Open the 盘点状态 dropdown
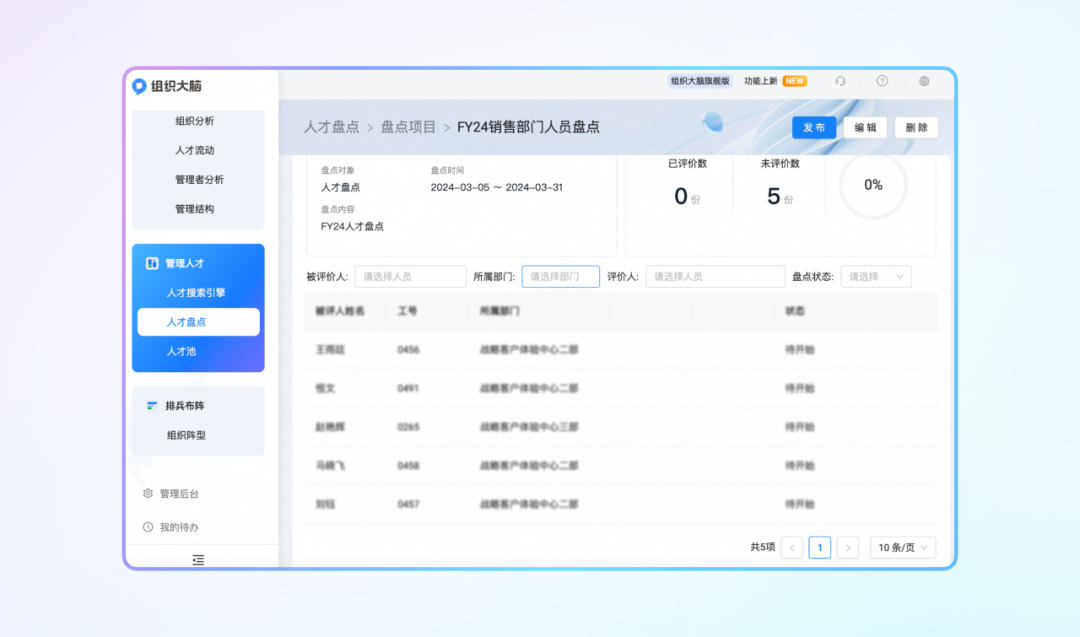The image size is (1080, 637). pyautogui.click(x=875, y=277)
